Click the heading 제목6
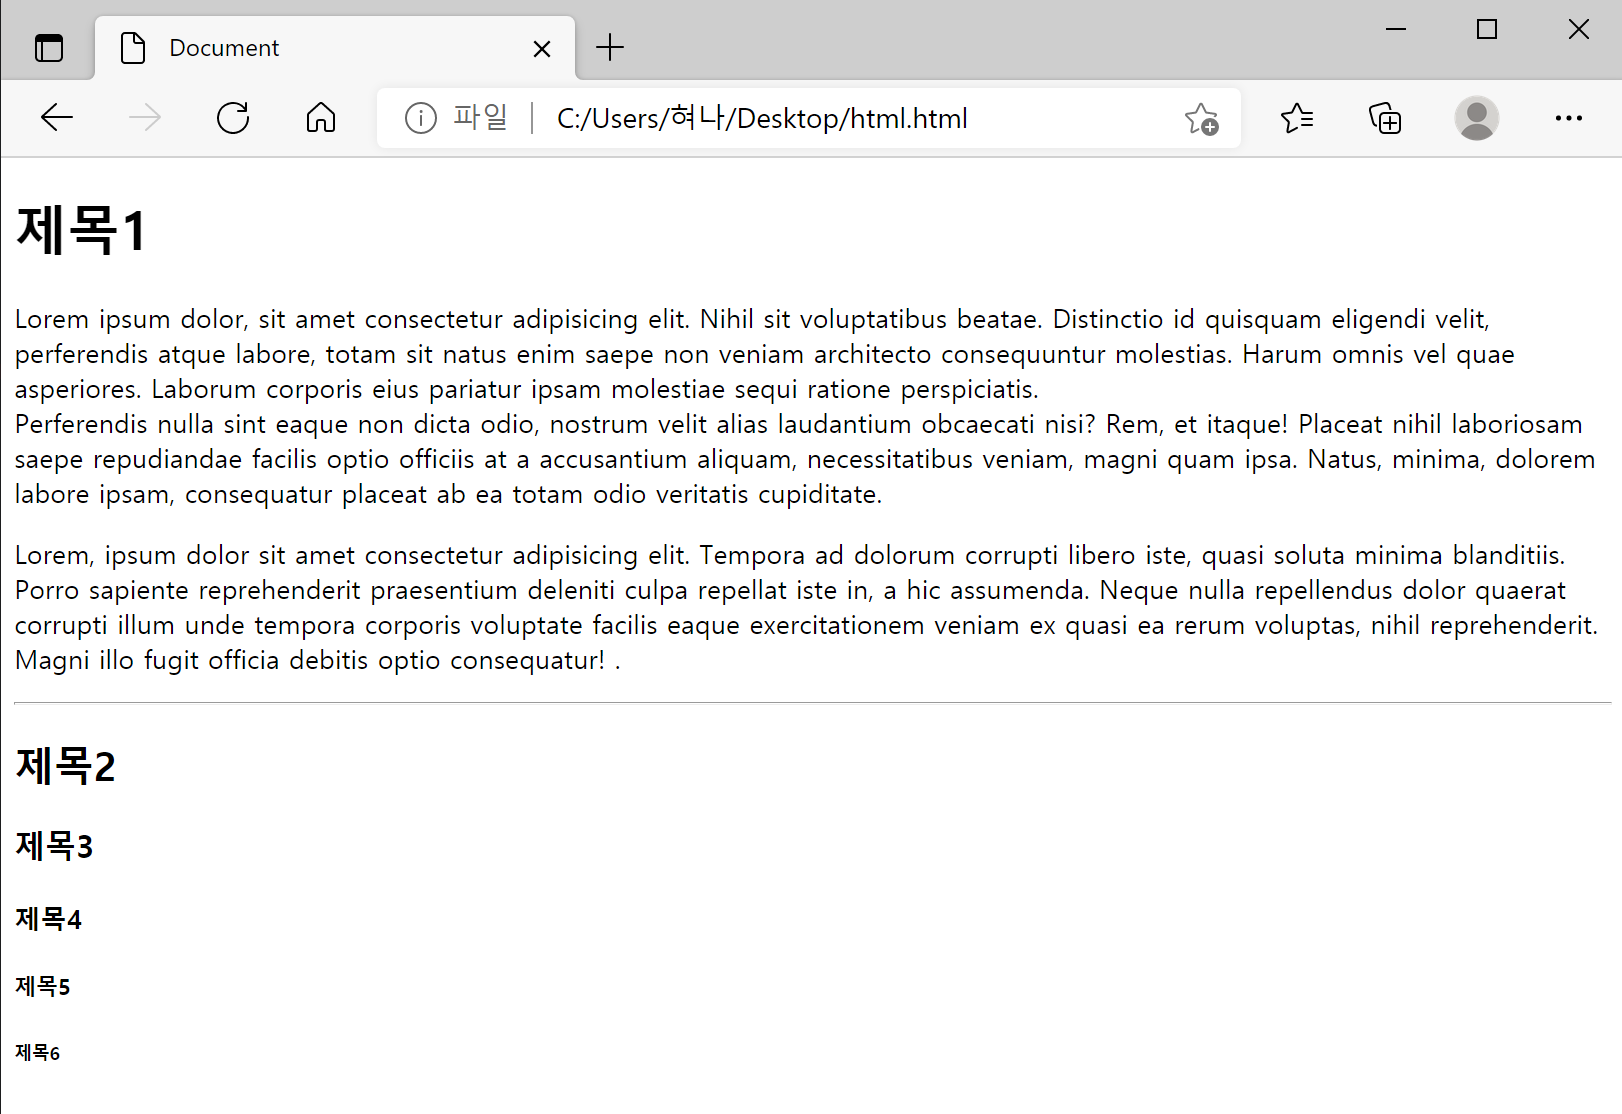 [38, 1052]
